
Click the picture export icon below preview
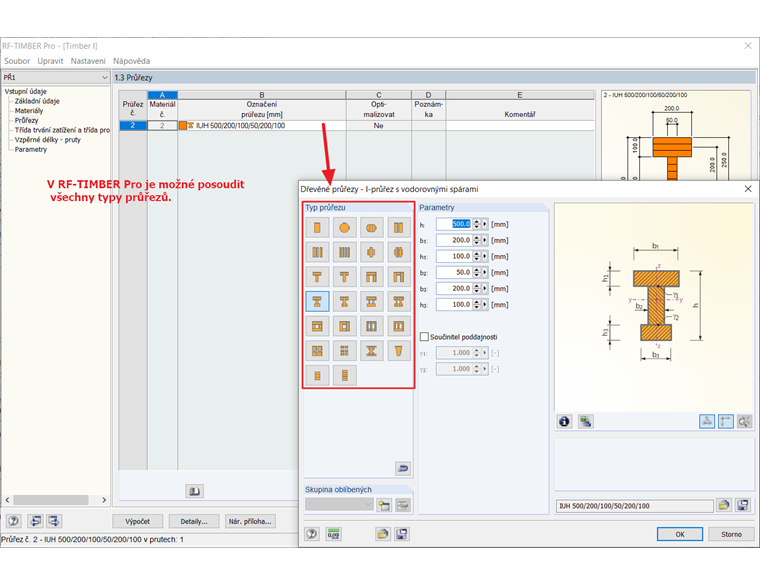tap(586, 421)
